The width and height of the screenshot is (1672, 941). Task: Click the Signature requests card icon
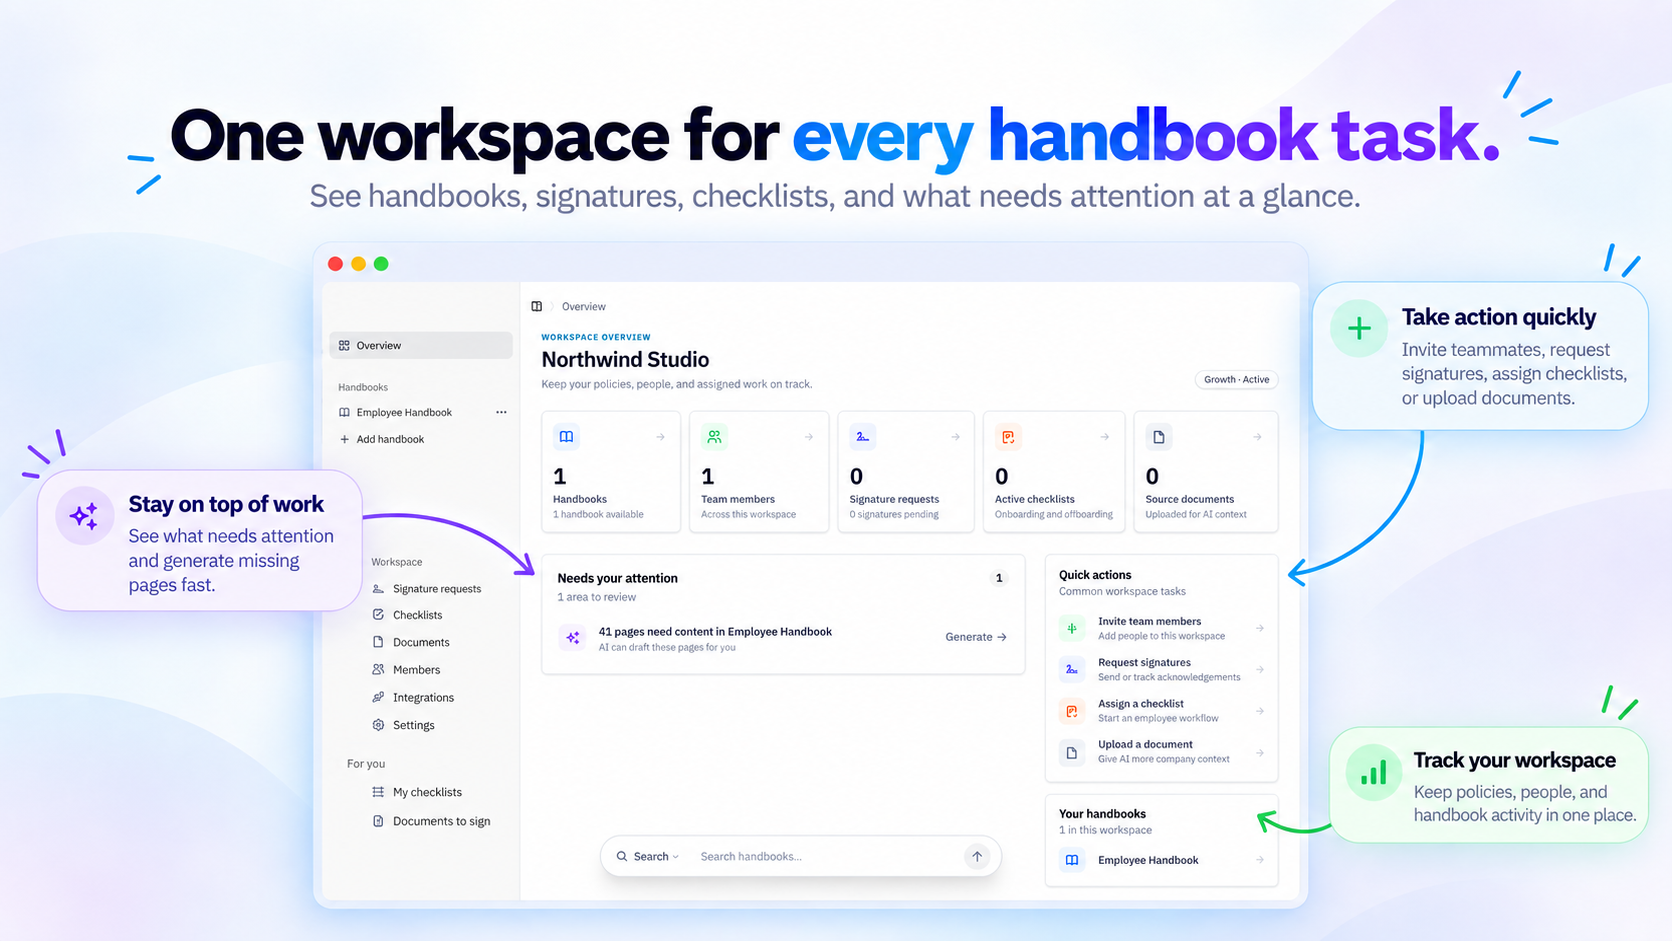862,437
